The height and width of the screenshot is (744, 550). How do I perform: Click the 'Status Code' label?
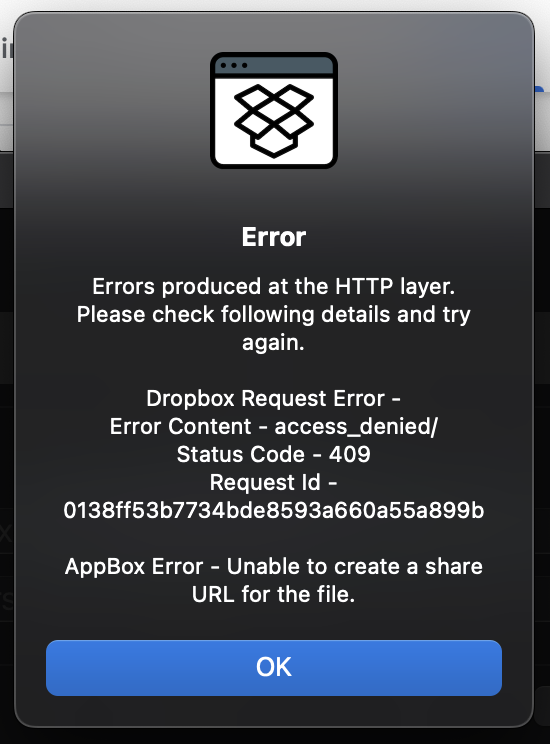click(241, 455)
